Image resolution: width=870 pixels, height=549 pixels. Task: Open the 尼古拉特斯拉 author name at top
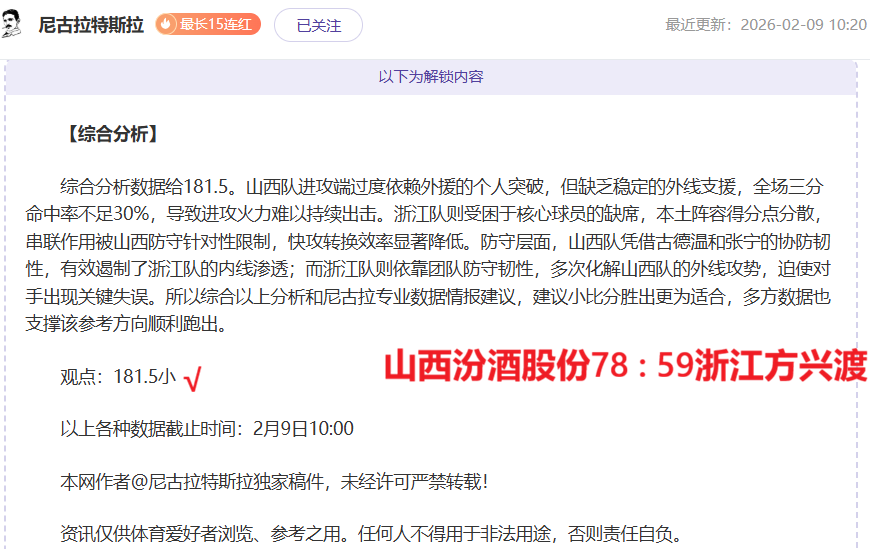coord(90,25)
